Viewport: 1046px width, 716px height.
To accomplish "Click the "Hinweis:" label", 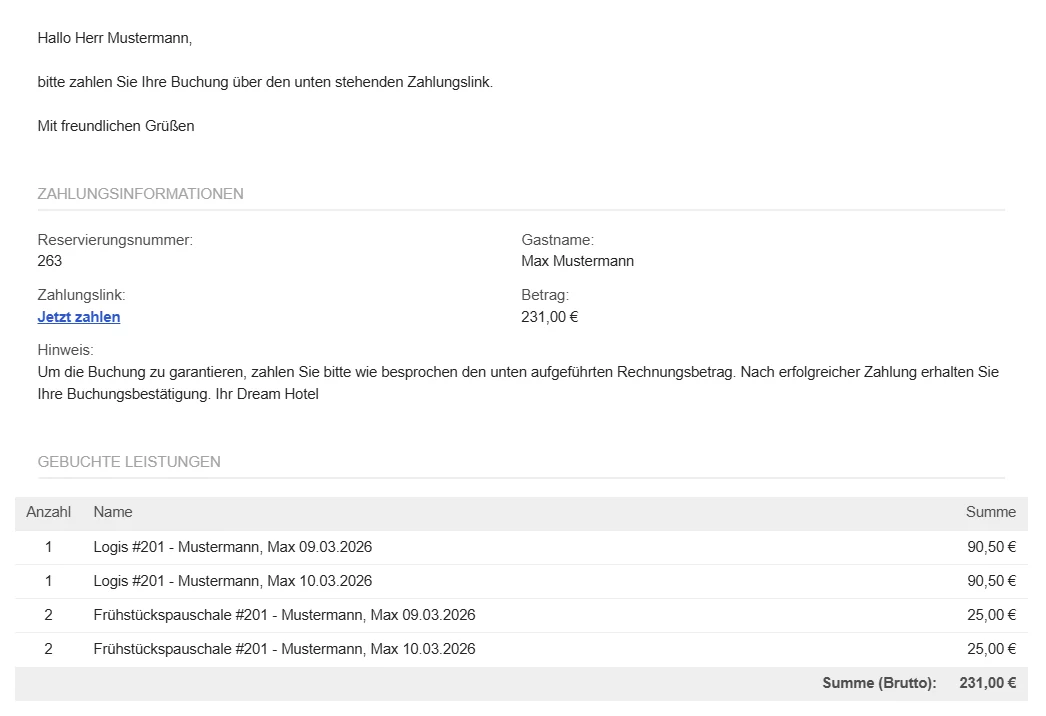I will click(x=65, y=350).
